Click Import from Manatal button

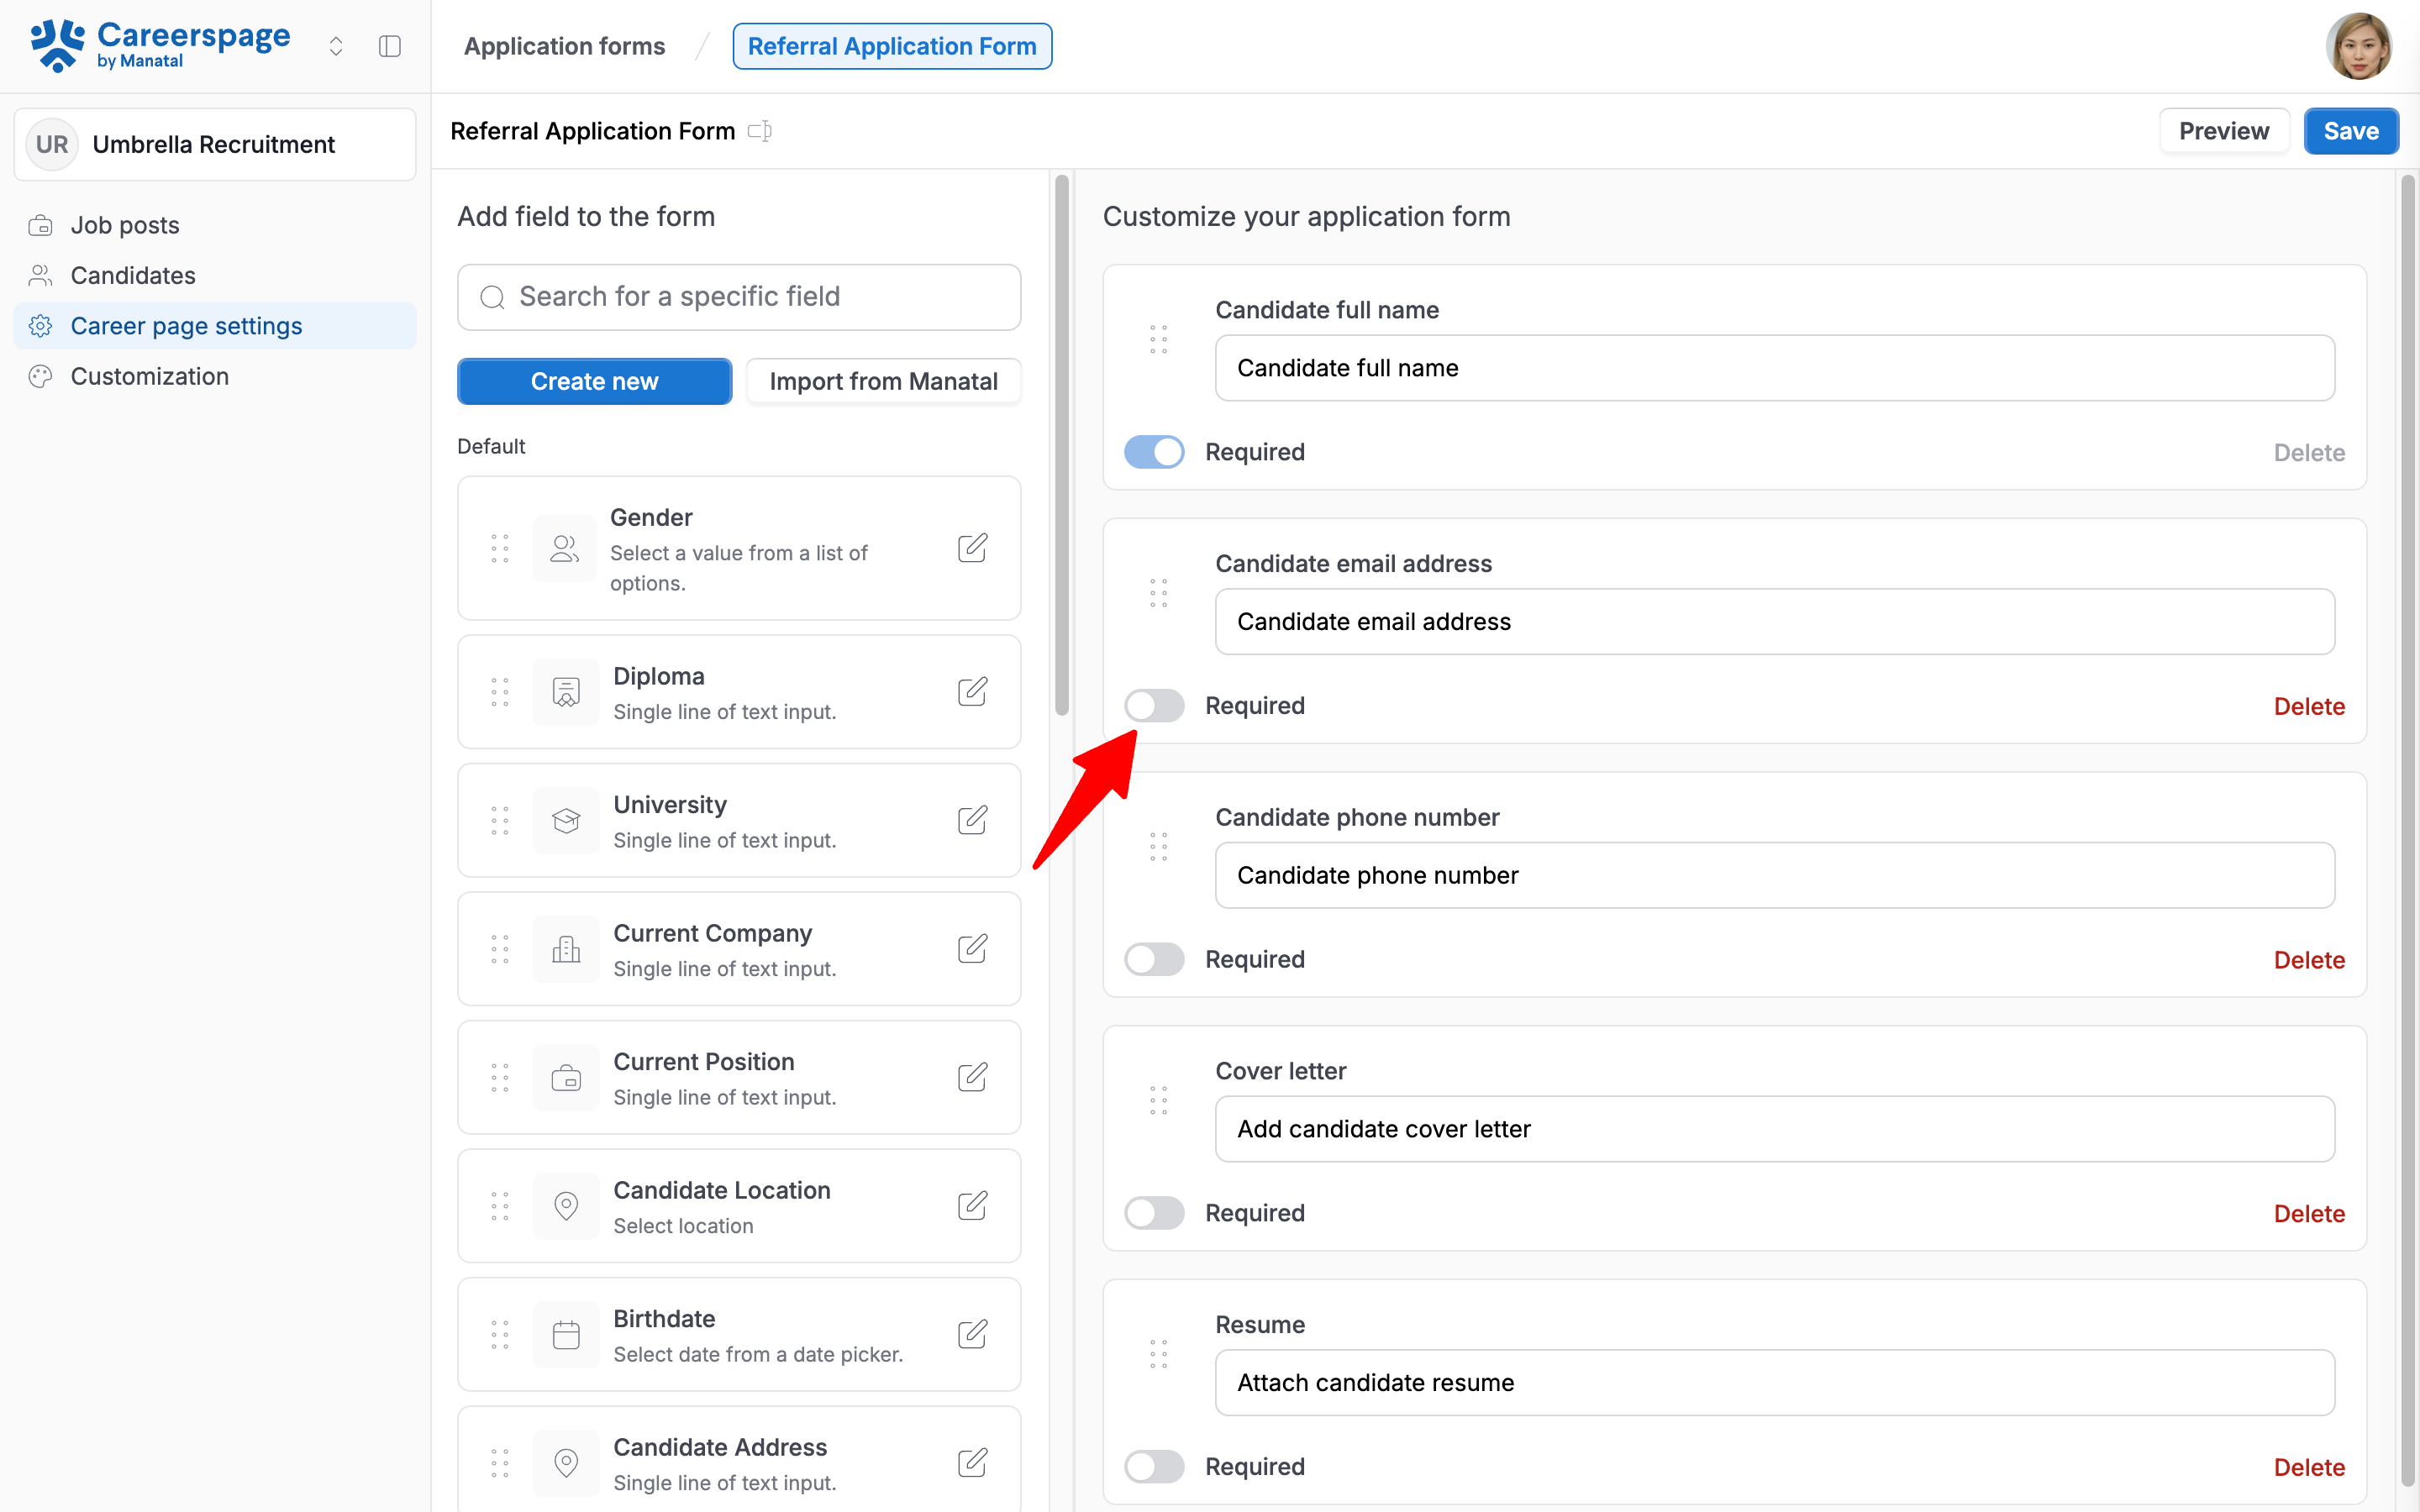point(883,381)
